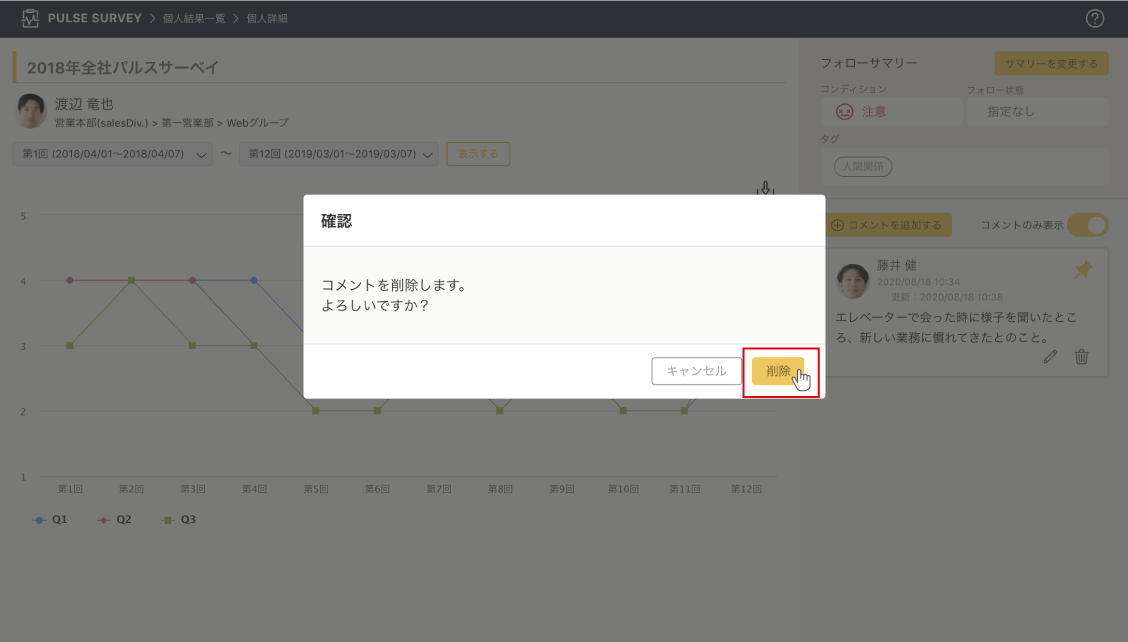Click the download icon above the chart
Viewport: 1128px width, 642px height.
[x=766, y=188]
